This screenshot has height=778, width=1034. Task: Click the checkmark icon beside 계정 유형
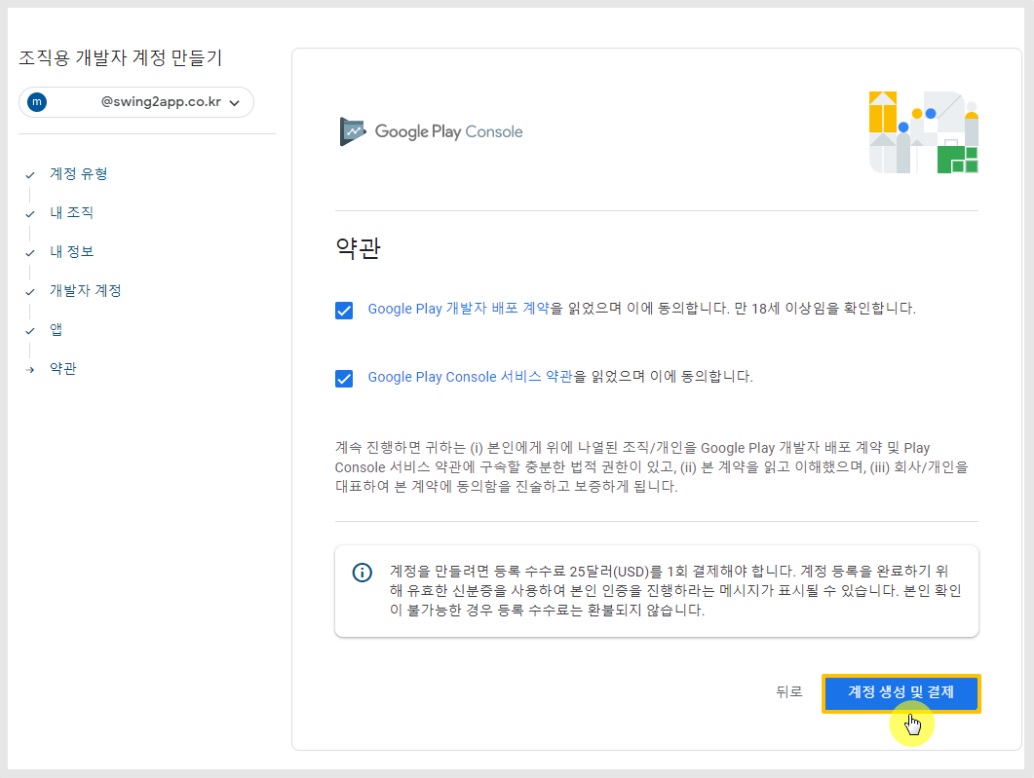coord(30,175)
